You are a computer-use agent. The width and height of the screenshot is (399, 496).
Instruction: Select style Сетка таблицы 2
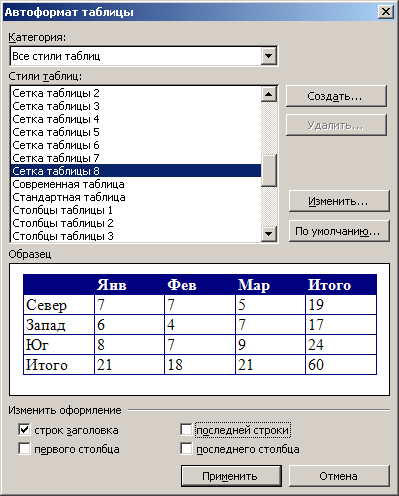136,93
